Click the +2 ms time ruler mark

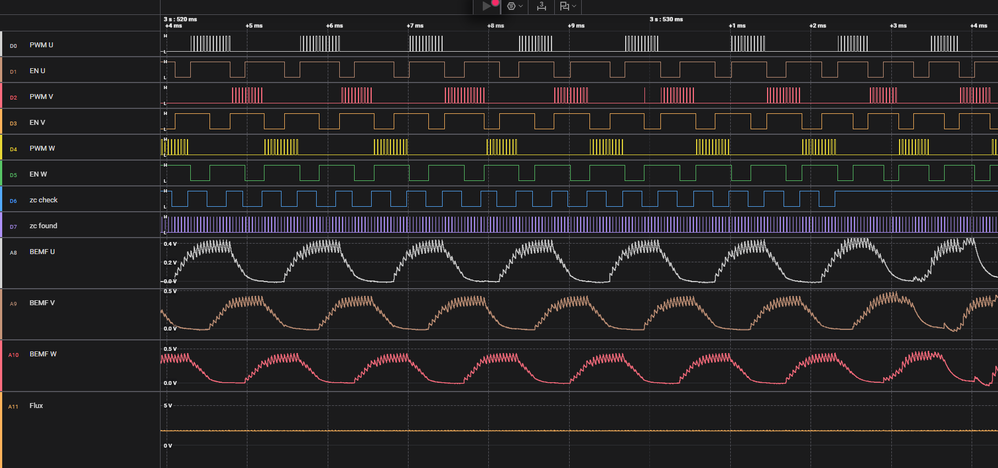tap(818, 25)
